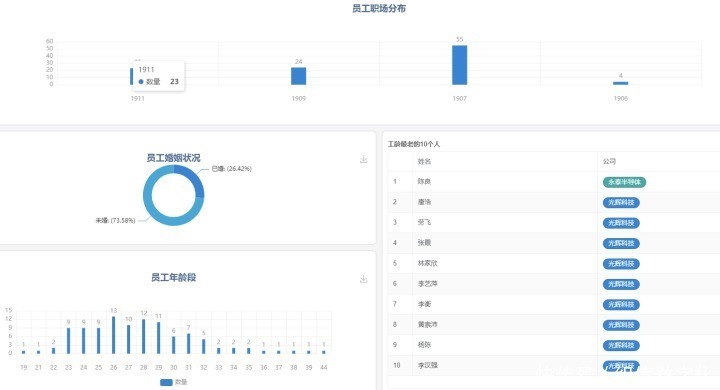Click the 光辉科技 tag in row 2
Image resolution: width=720 pixels, height=390 pixels.
click(x=621, y=203)
